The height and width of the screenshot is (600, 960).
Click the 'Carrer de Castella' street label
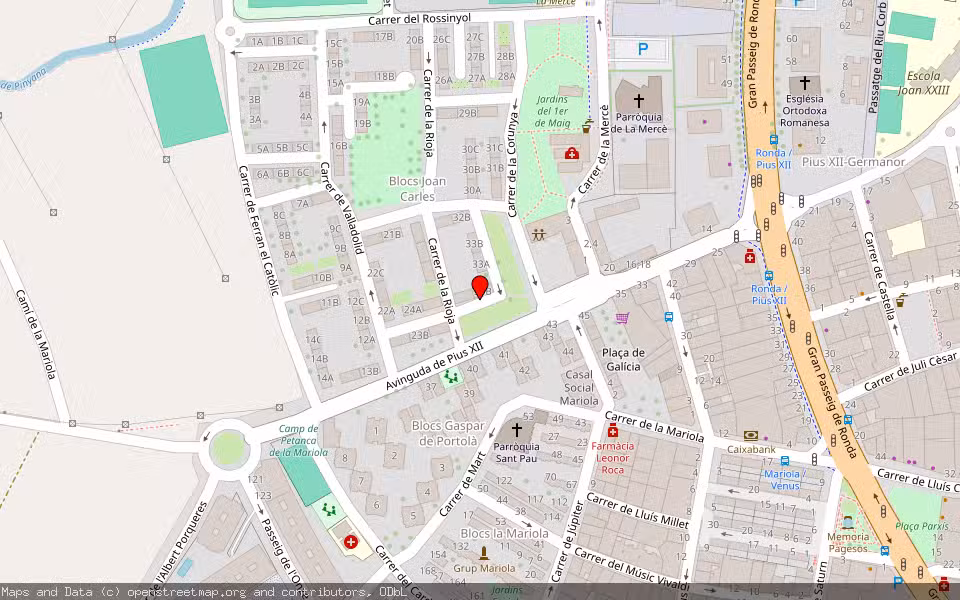tap(879, 276)
